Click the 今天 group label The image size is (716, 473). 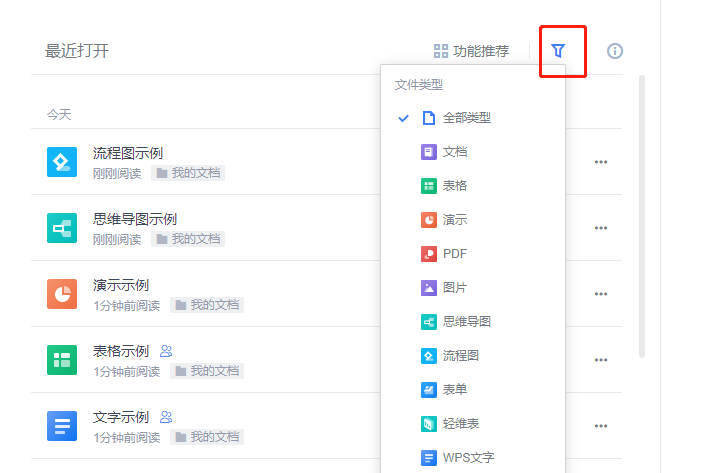59,114
